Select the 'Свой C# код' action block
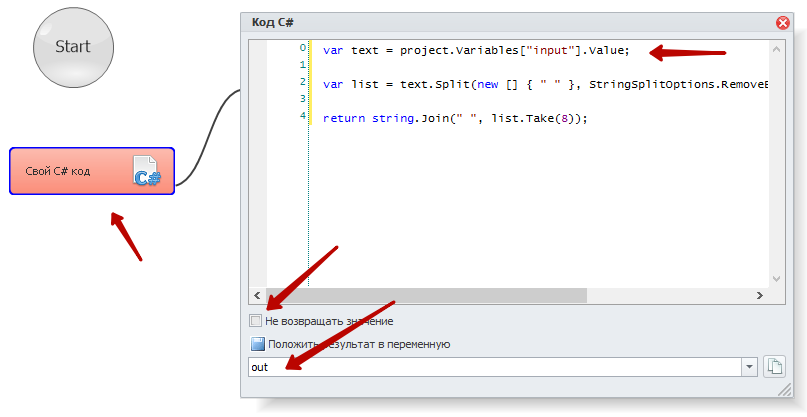 pyautogui.click(x=92, y=171)
